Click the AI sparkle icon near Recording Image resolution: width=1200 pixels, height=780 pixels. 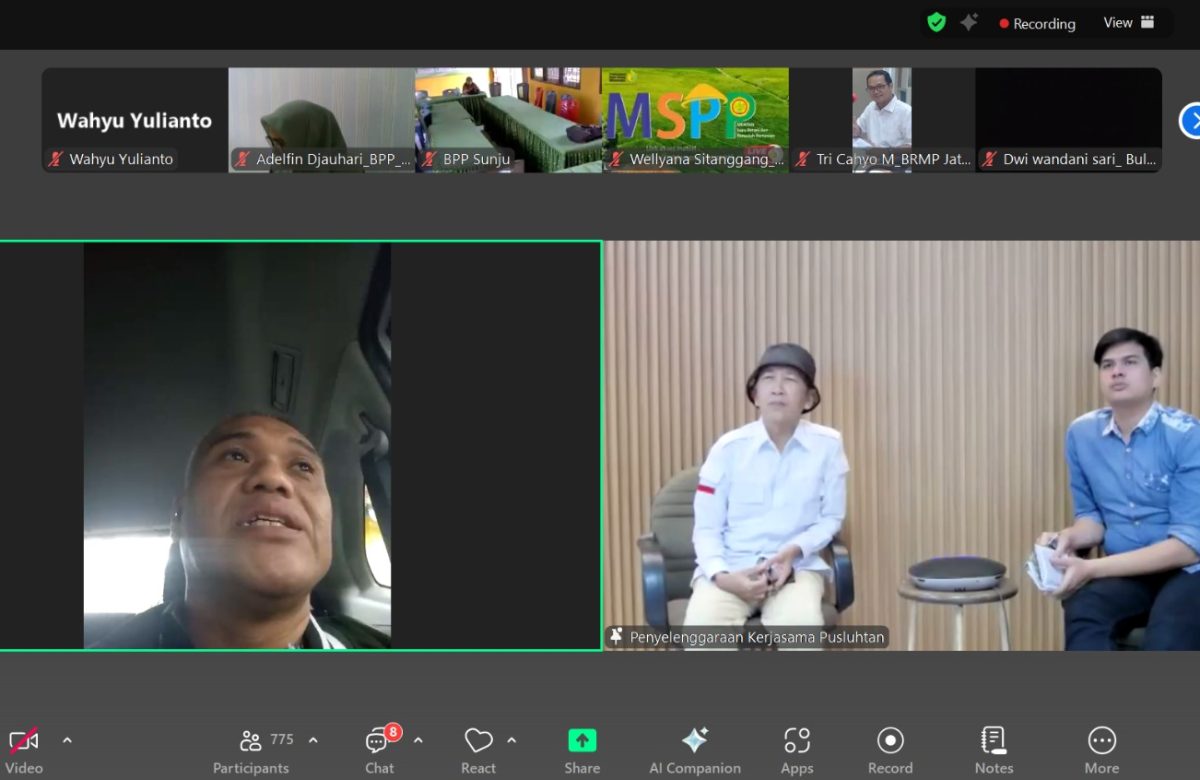[969, 23]
